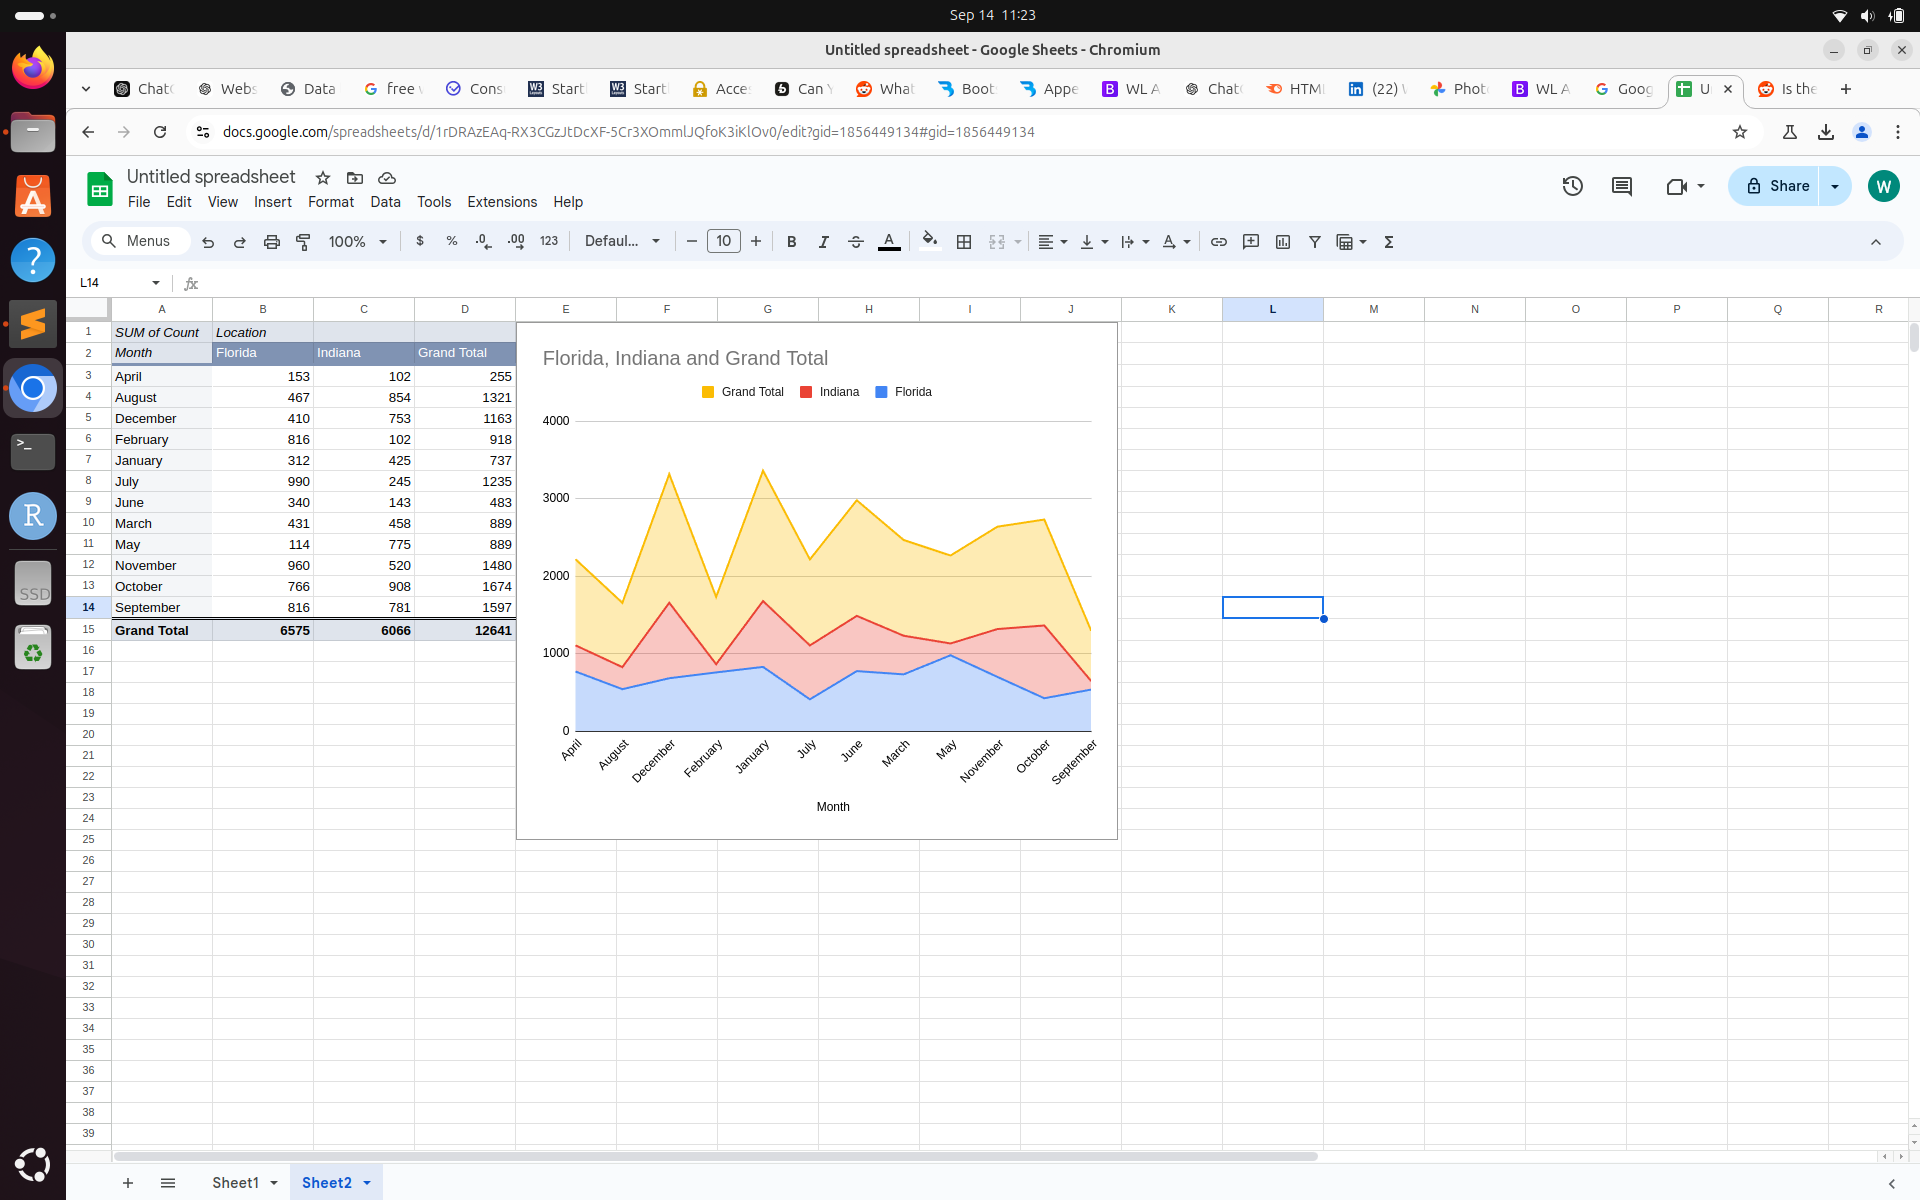Screen dimensions: 1920x1200
Task: Click the add new sheet button
Action: [128, 1183]
